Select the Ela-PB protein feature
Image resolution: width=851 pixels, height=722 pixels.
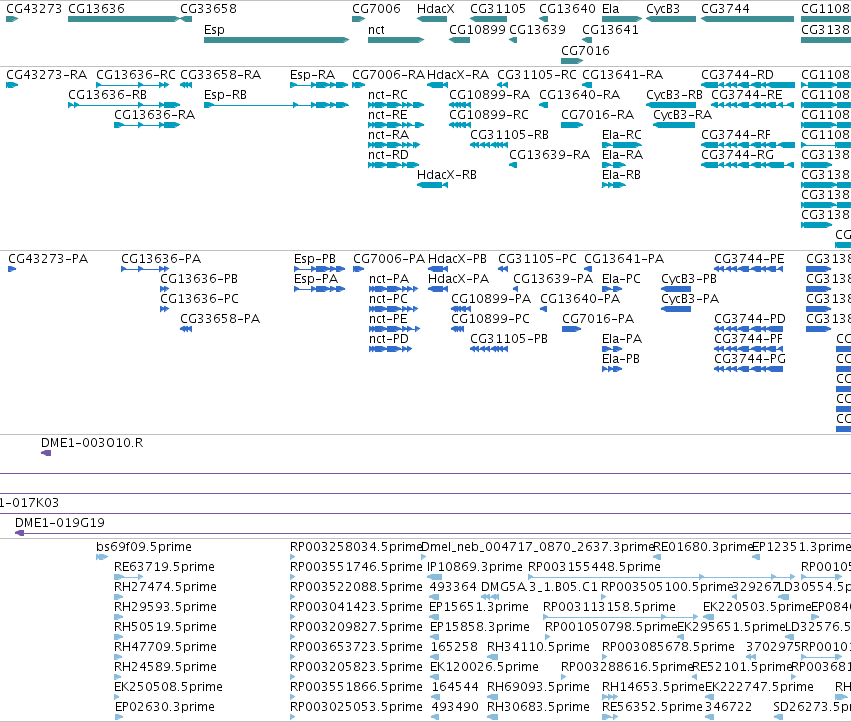(612, 369)
